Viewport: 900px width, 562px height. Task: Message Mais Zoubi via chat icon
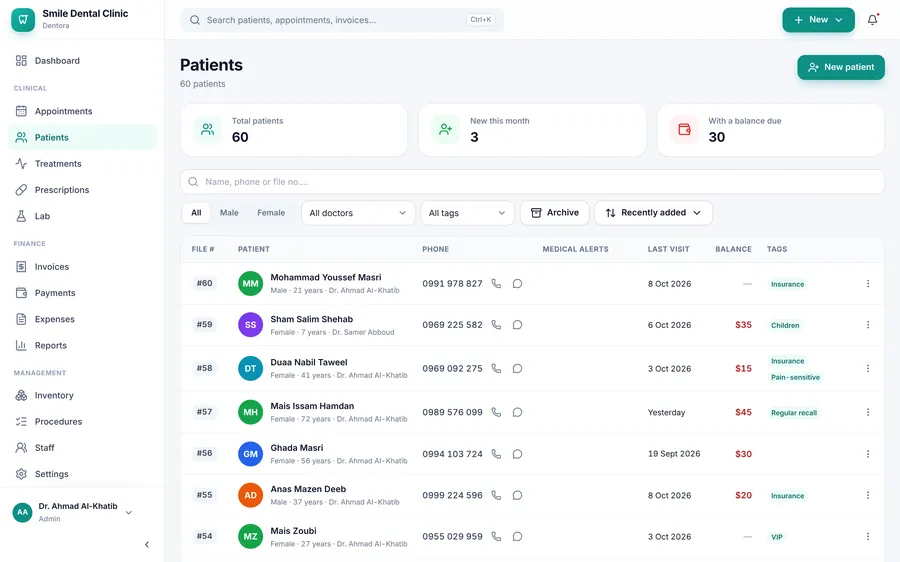(517, 537)
